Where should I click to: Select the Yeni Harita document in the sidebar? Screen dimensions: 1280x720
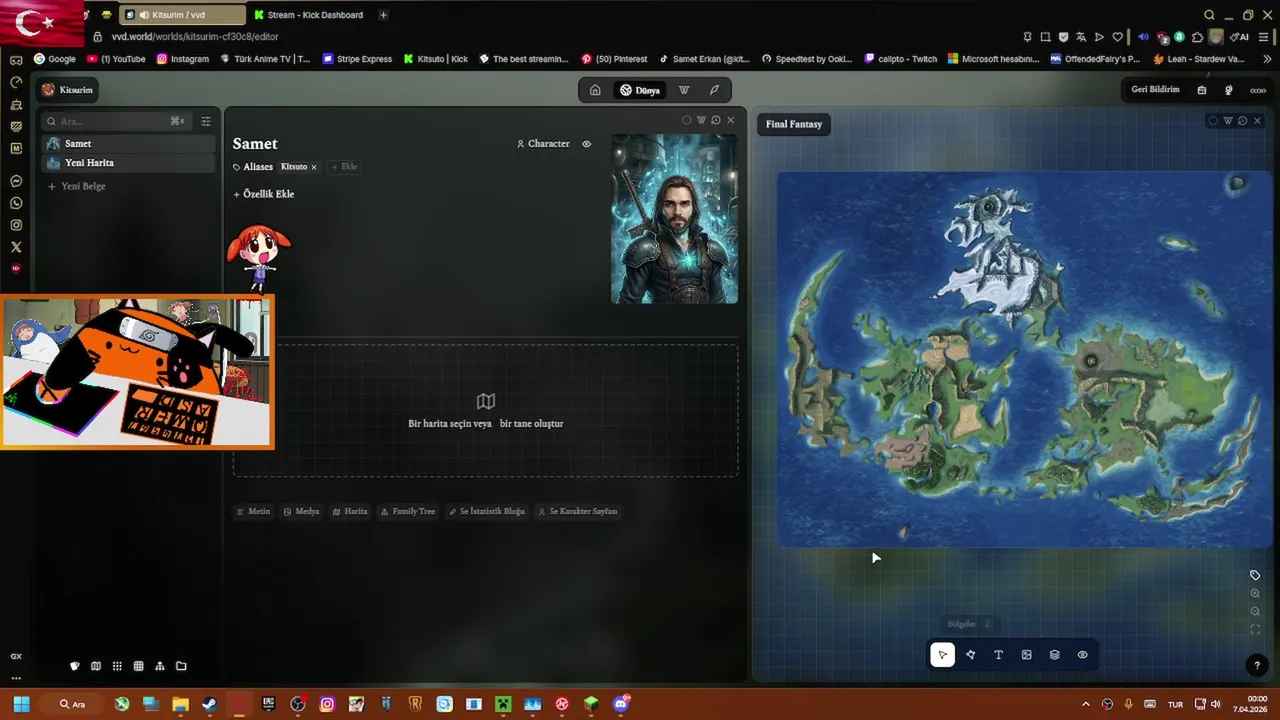(128, 163)
